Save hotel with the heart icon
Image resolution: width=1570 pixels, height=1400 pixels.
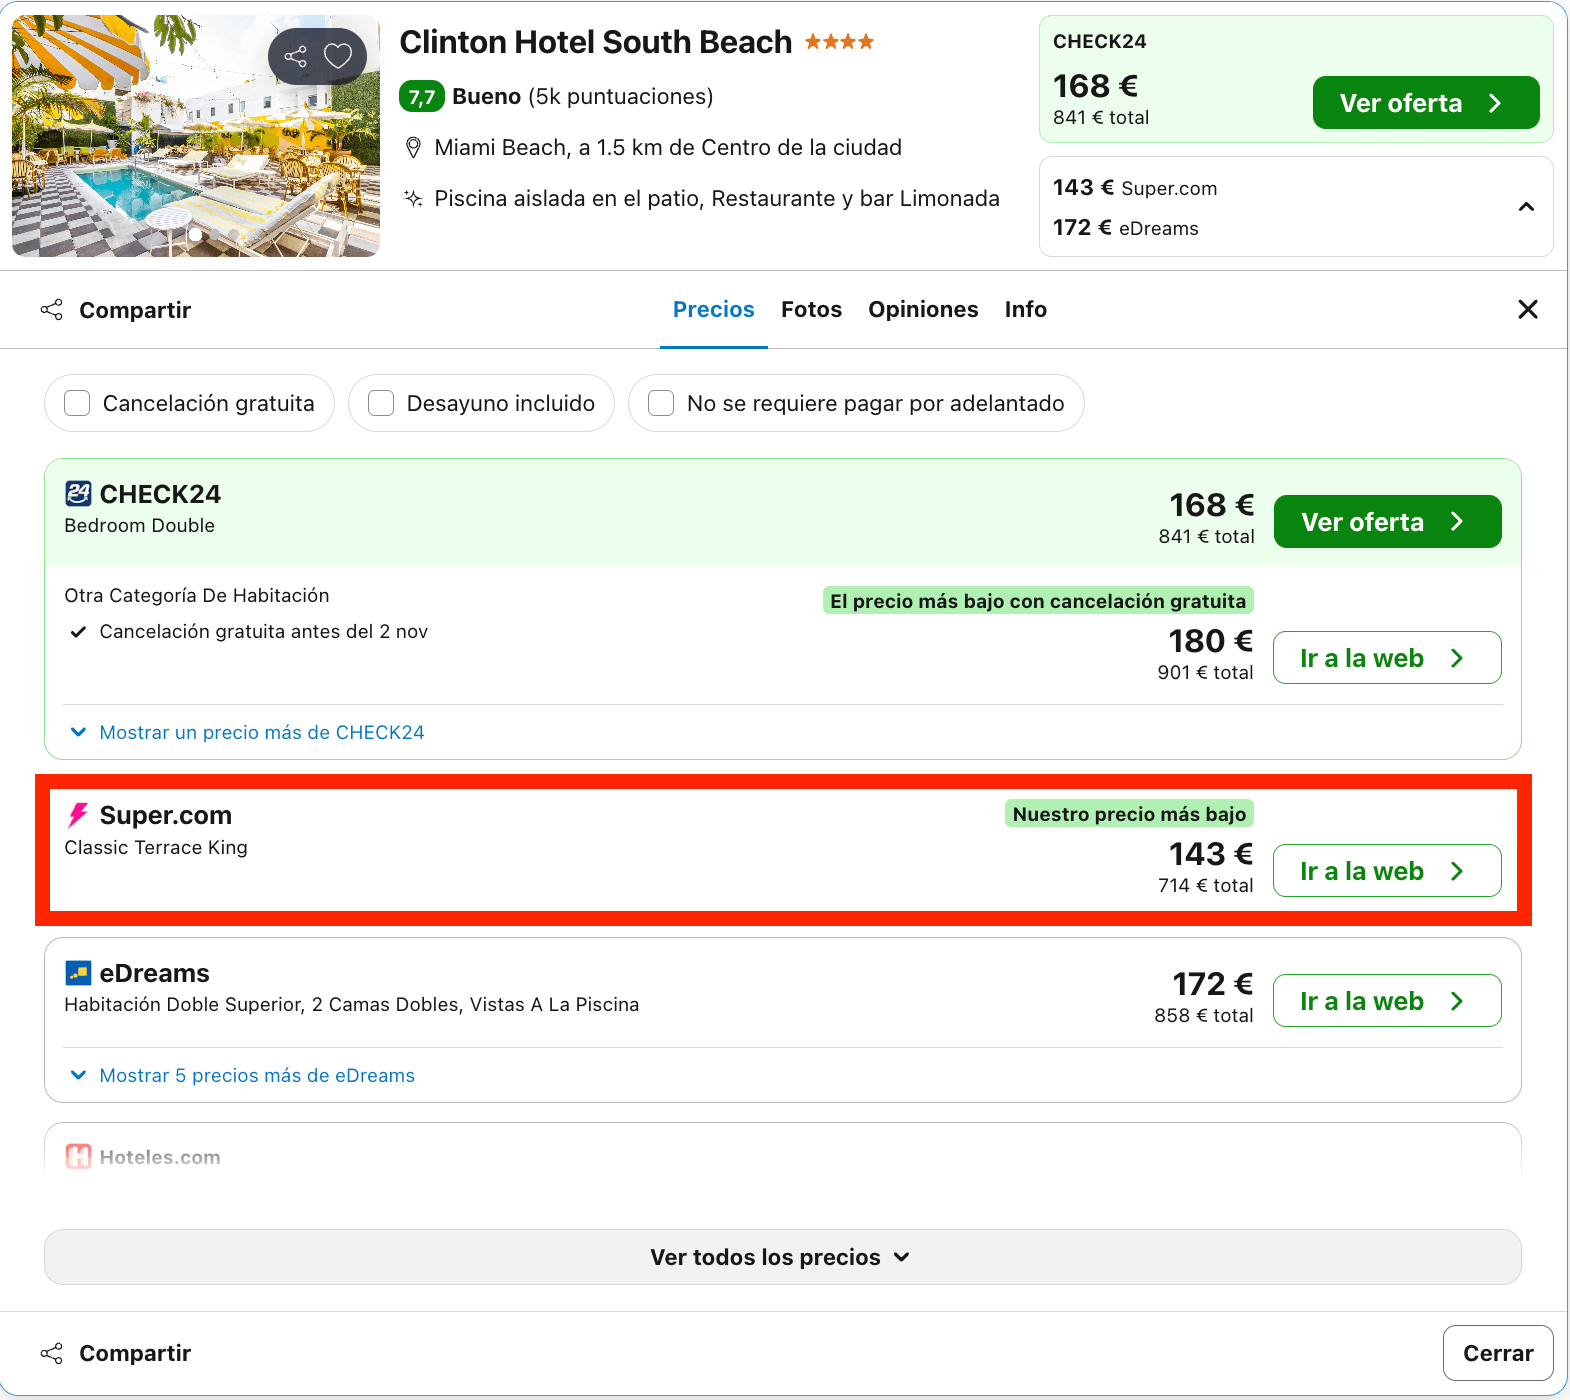point(339,56)
